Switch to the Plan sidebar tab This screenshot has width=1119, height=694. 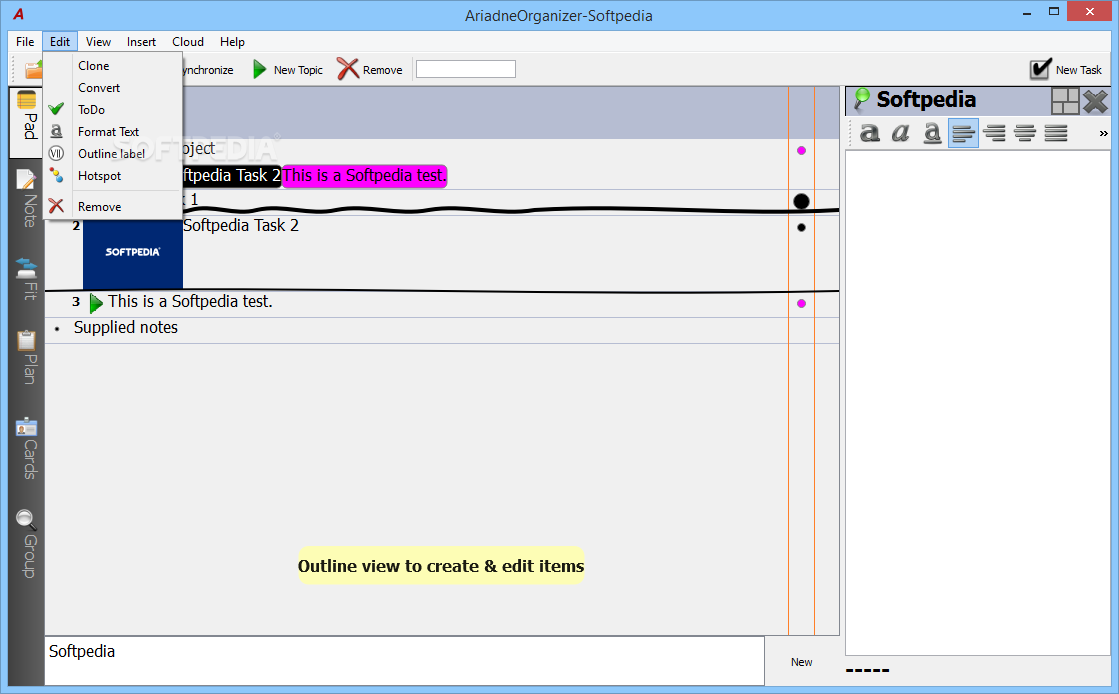point(27,357)
